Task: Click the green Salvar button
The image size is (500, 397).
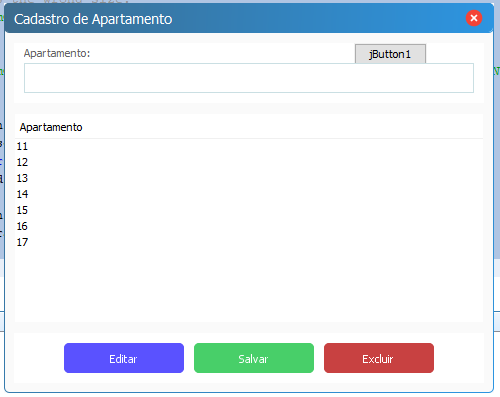Action: tap(254, 358)
